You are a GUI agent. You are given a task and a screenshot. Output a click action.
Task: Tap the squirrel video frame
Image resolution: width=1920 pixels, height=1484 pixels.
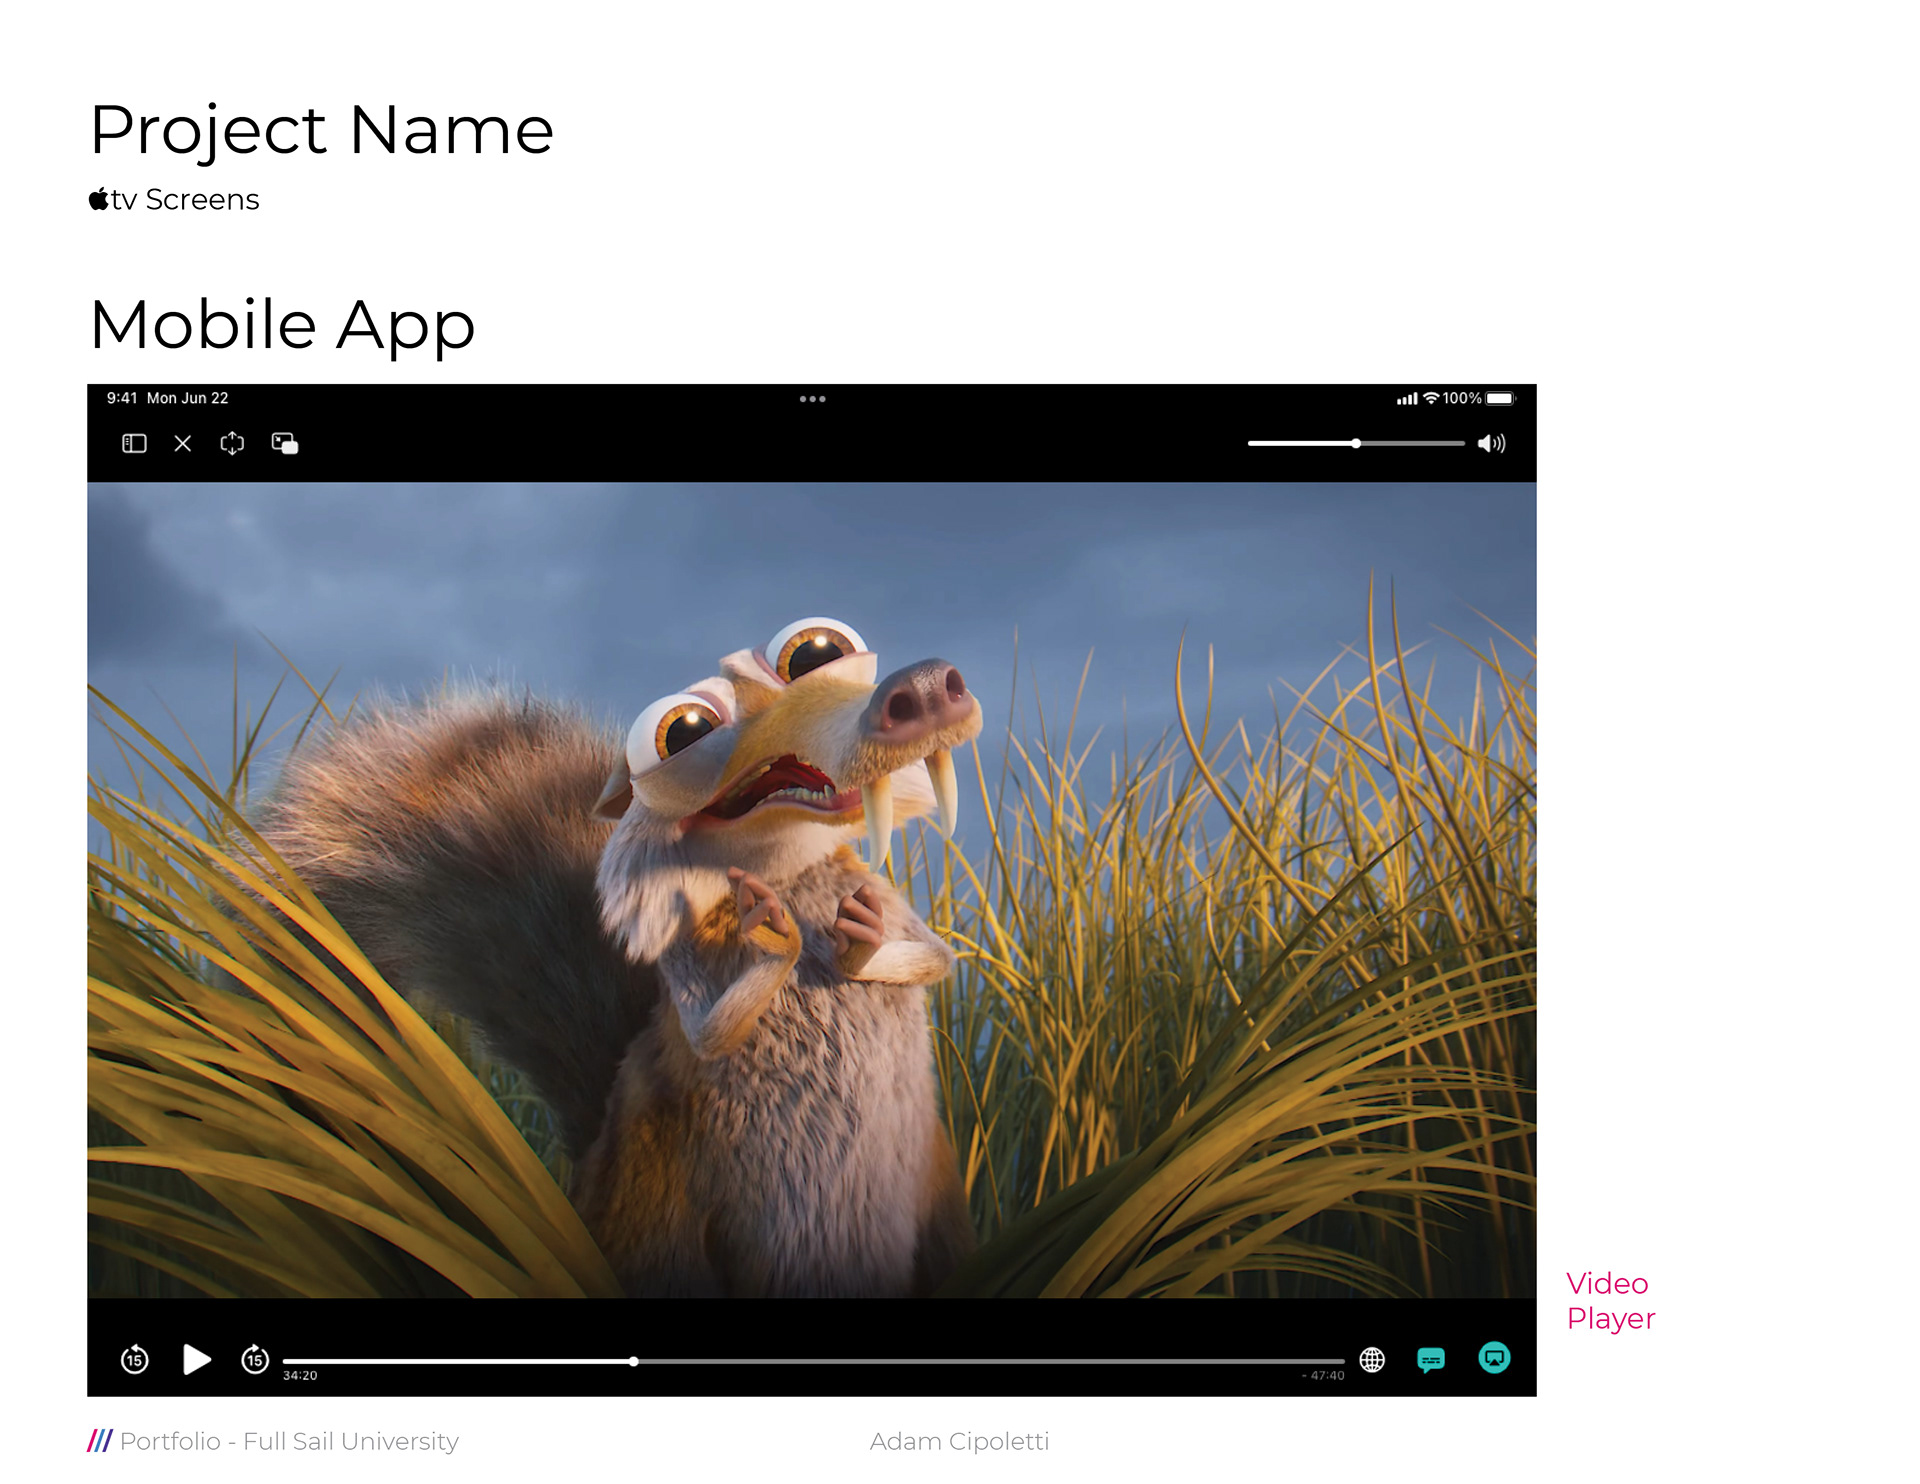click(812, 890)
